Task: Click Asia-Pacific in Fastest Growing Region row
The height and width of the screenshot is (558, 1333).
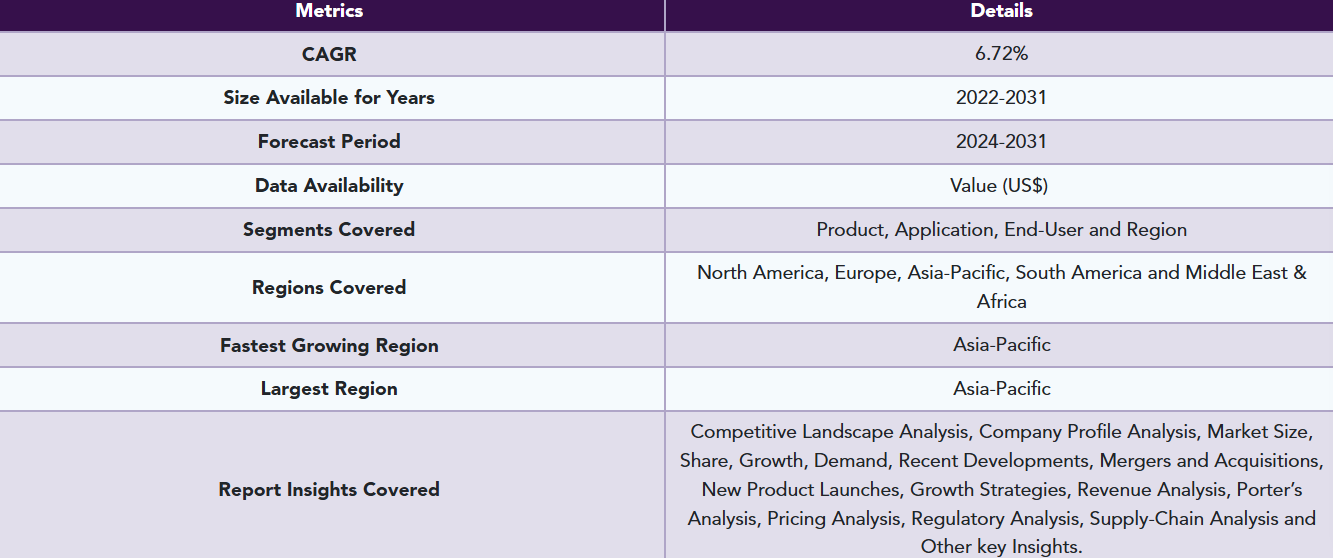Action: pos(1001,345)
